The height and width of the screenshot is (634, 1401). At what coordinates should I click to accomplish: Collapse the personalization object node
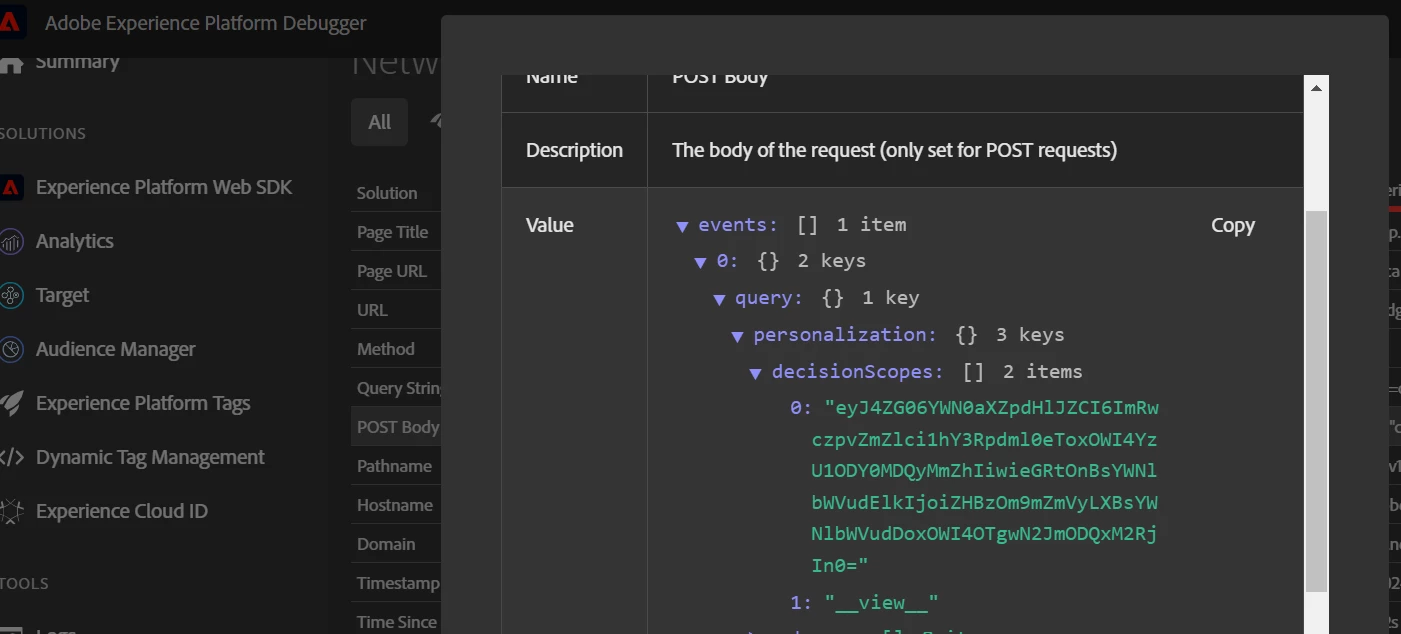pyautogui.click(x=737, y=336)
